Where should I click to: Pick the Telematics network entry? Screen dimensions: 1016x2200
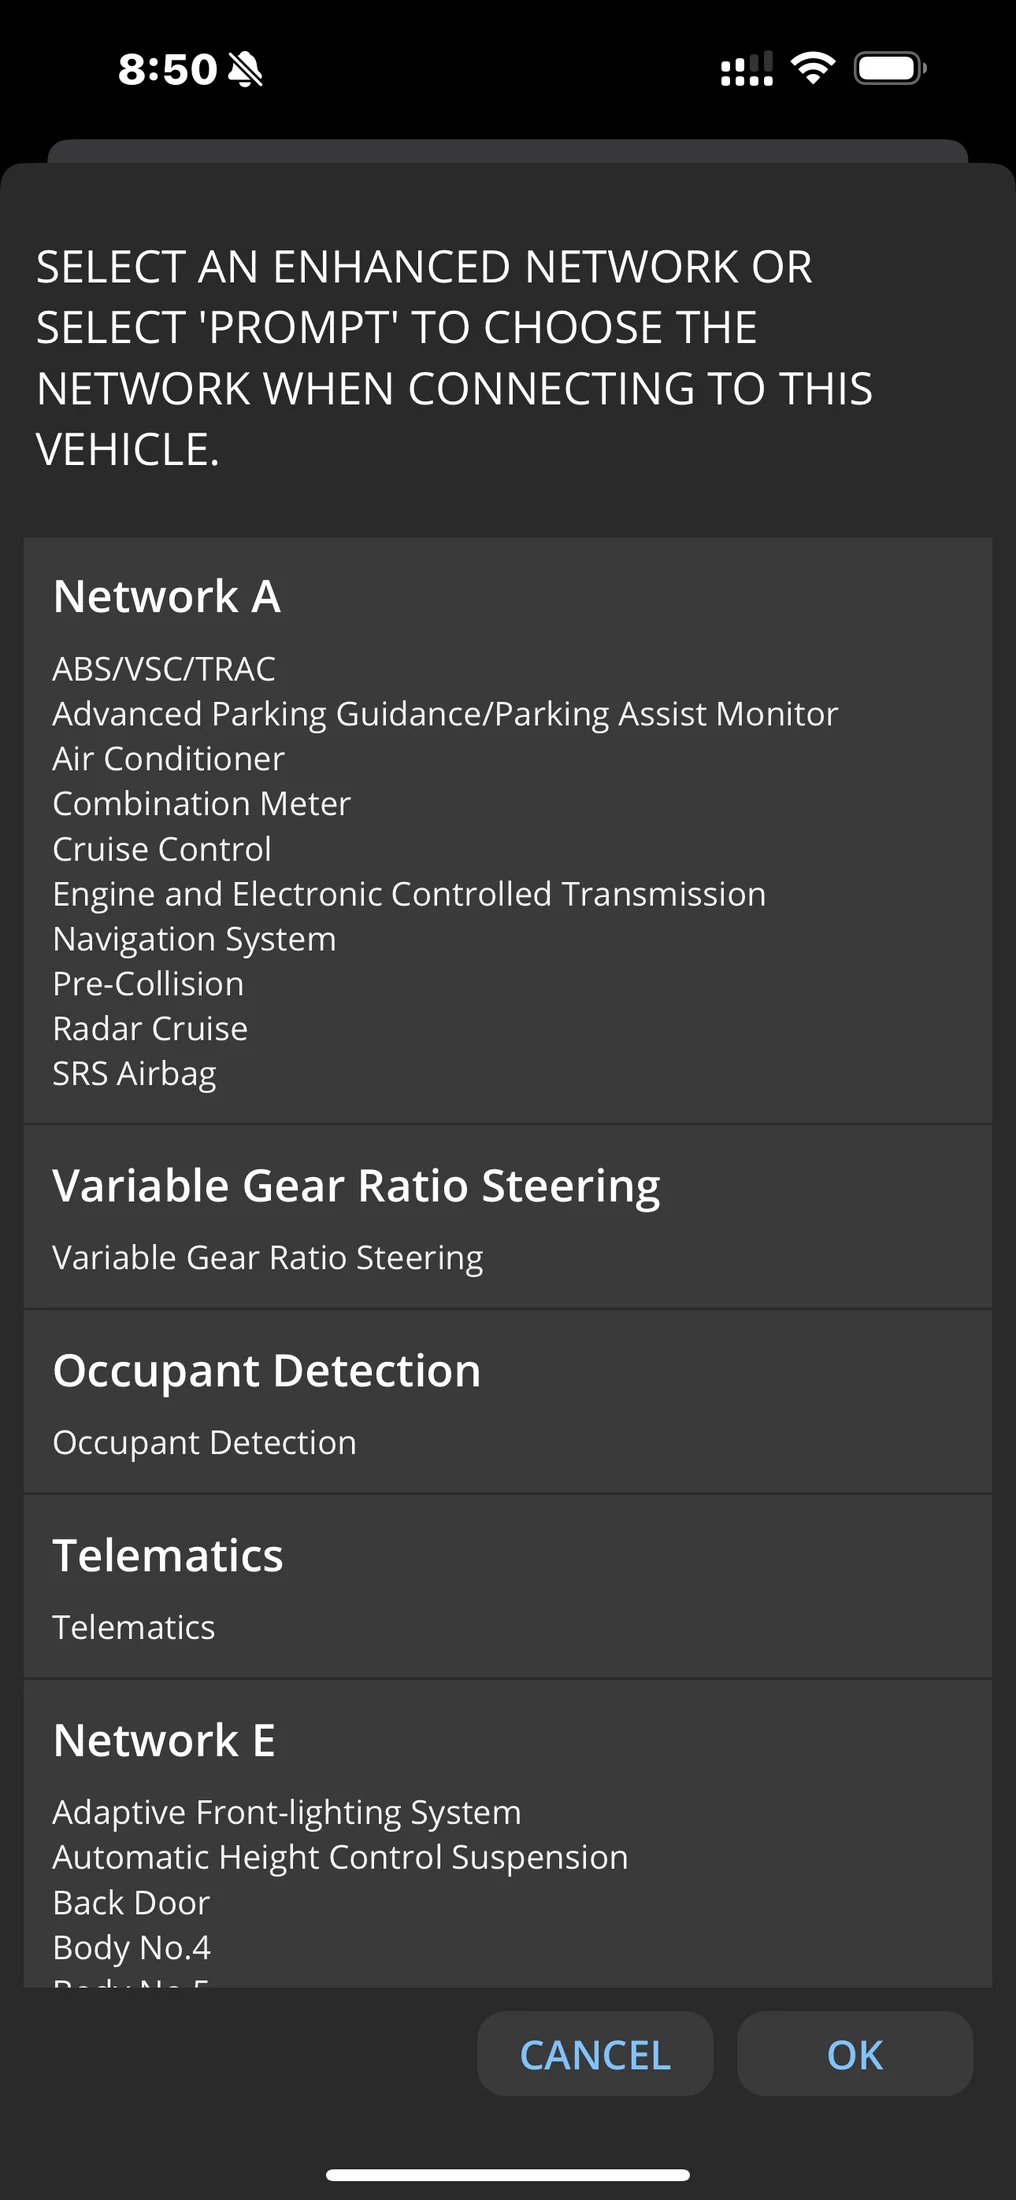(x=508, y=1587)
